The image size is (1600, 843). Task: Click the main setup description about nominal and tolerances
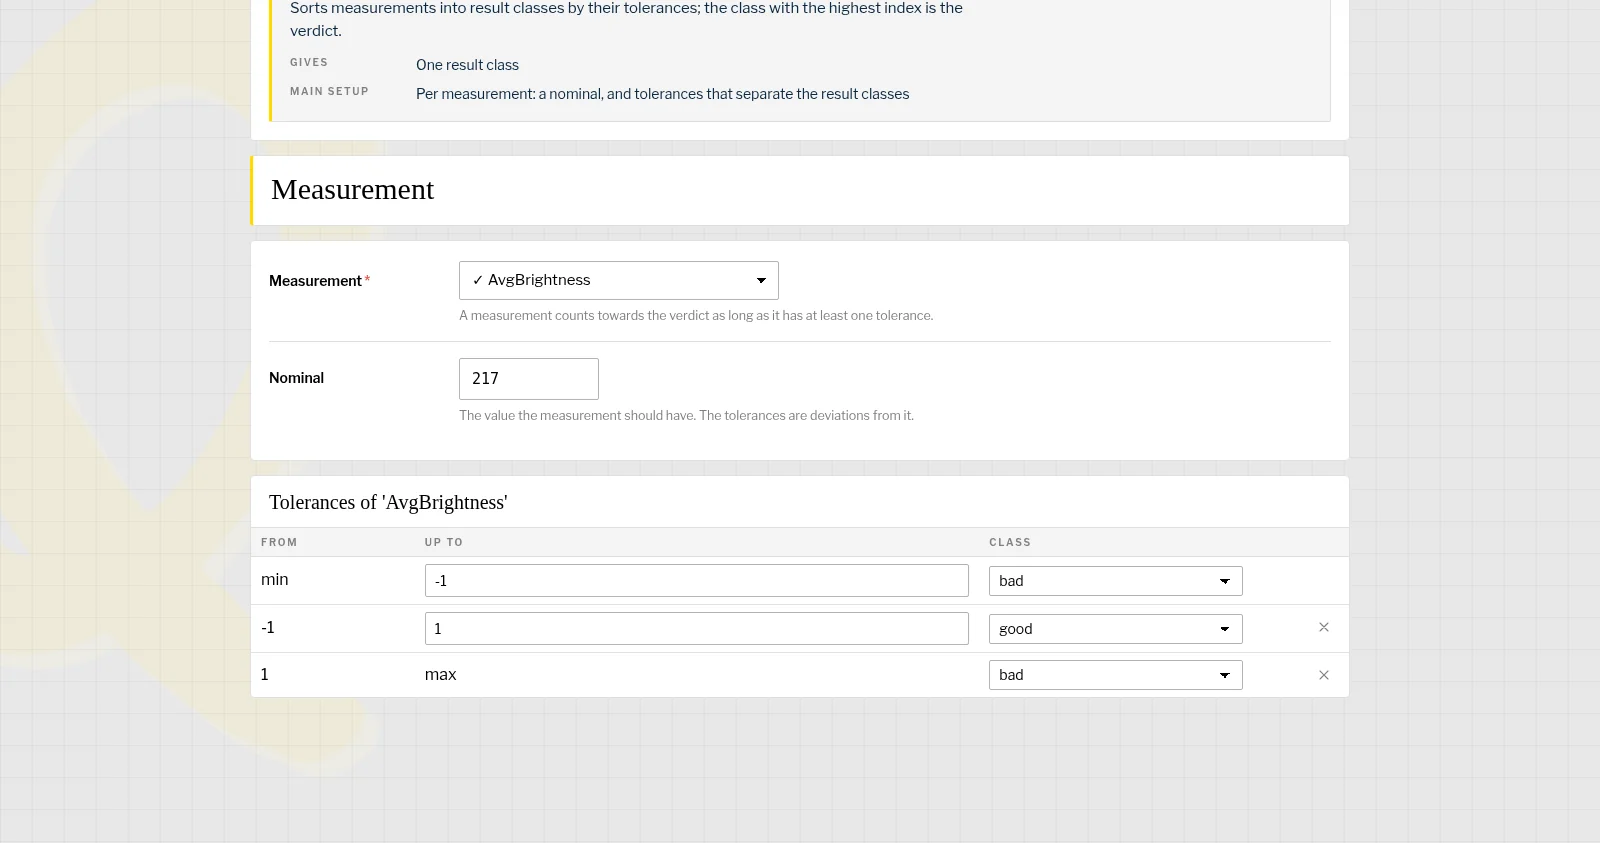point(662,94)
